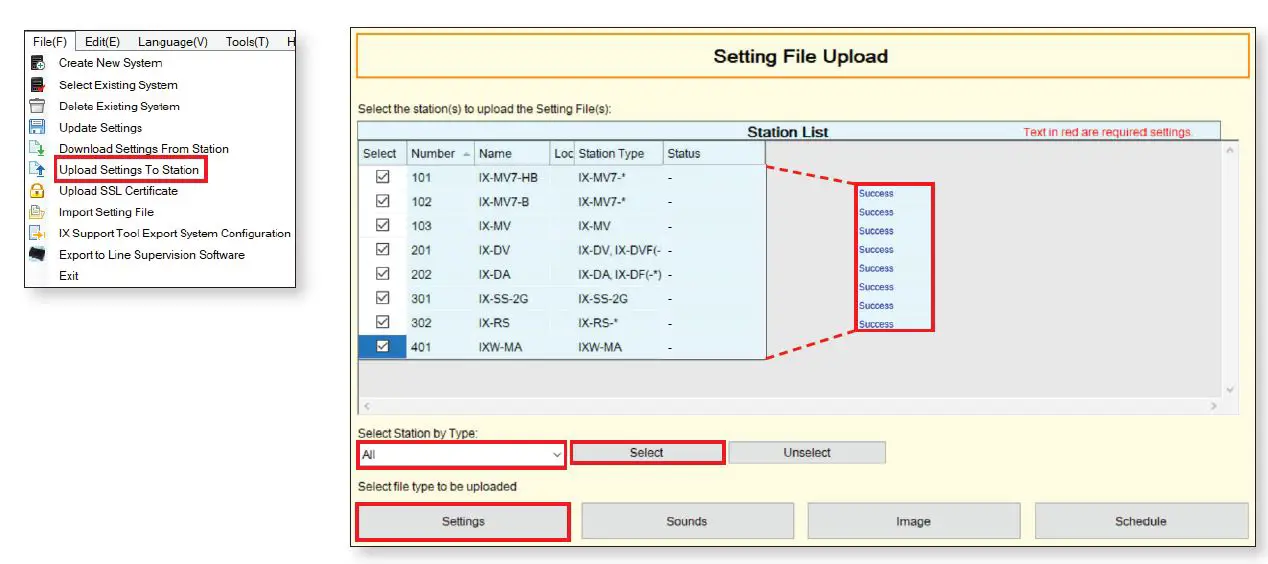Click the Update Settings floppy disk icon
The image size is (1268, 564).
(38, 127)
